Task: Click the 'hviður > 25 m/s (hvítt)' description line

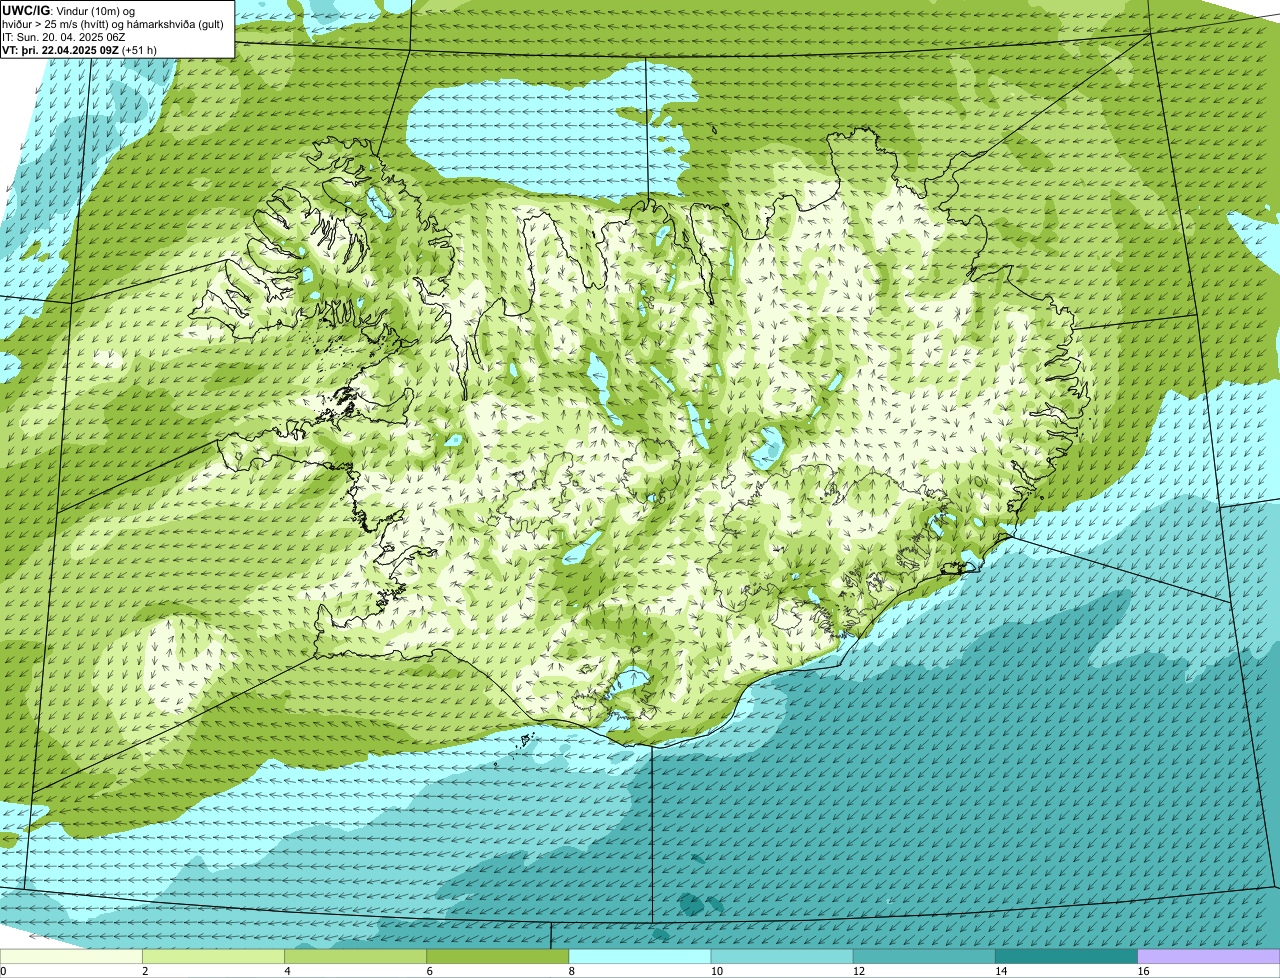Action: click(113, 24)
